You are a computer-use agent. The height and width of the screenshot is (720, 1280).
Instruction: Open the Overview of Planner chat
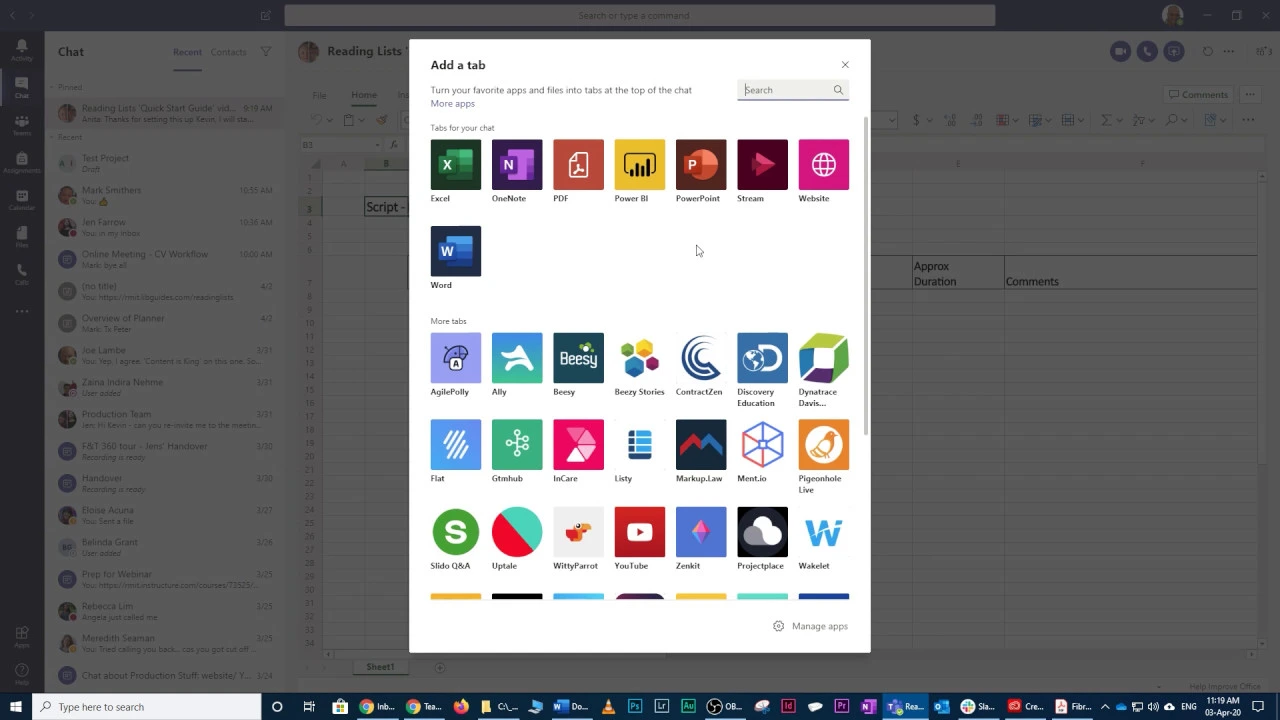(165, 323)
